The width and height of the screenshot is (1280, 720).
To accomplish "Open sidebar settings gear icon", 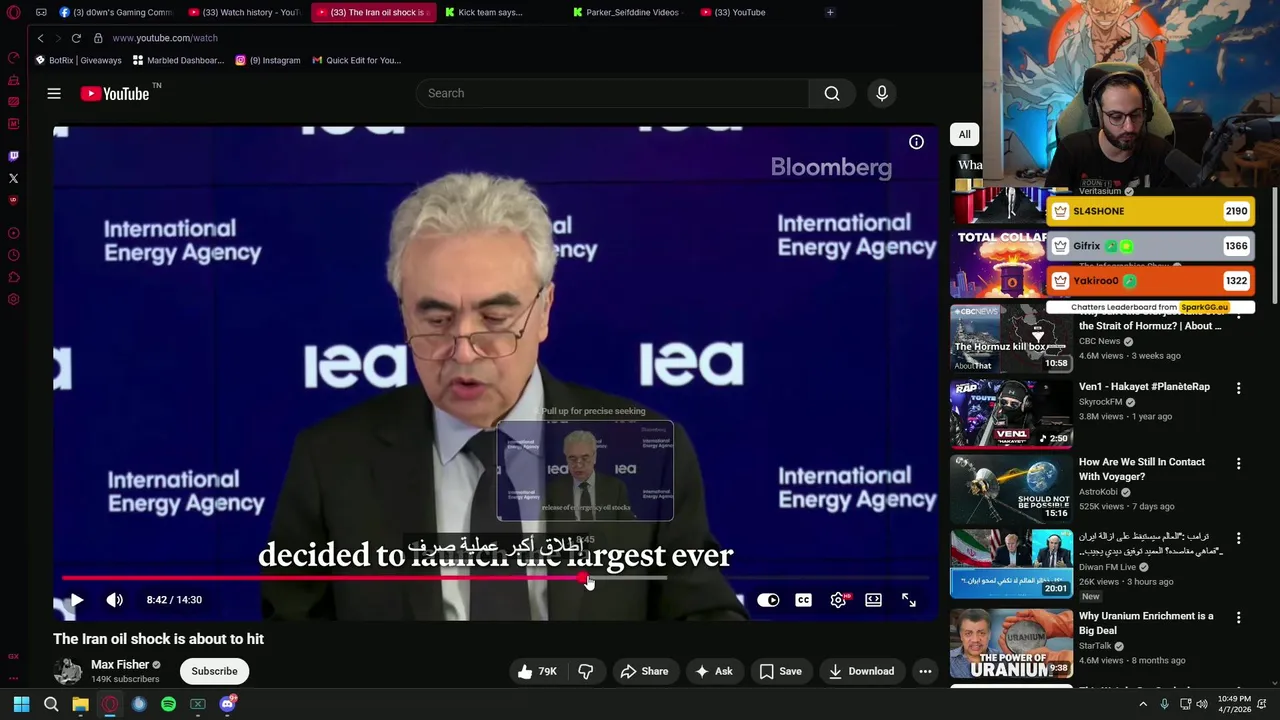I will [x=13, y=299].
